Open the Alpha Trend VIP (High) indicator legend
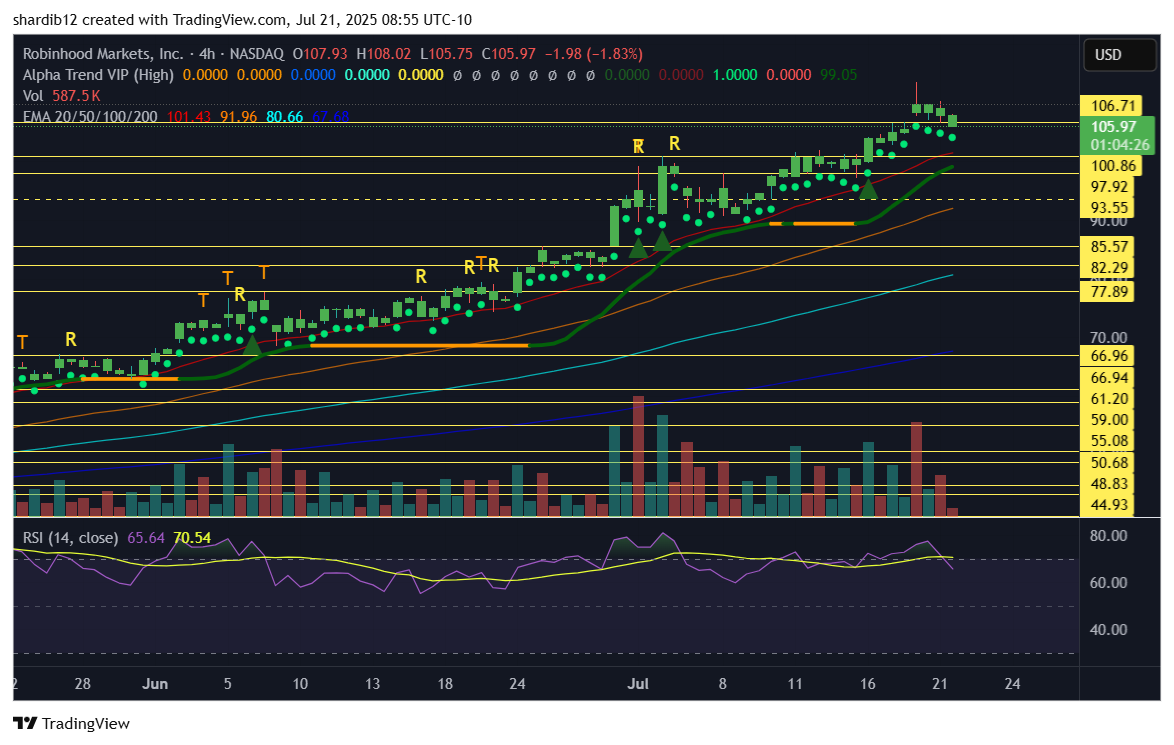 pyautogui.click(x=98, y=75)
